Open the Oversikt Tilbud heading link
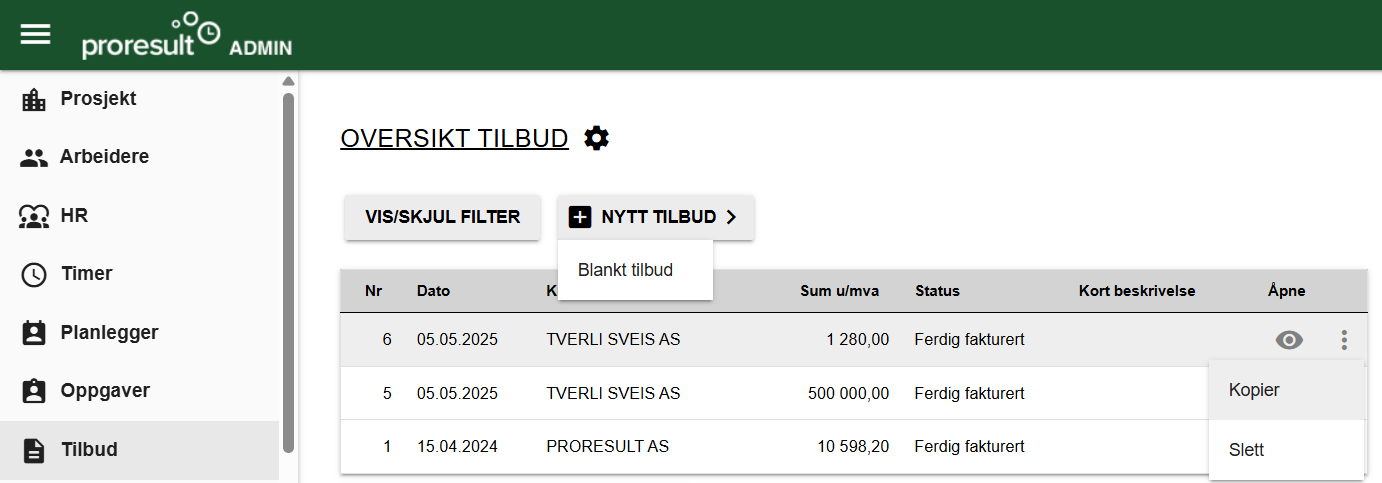 tap(454, 138)
